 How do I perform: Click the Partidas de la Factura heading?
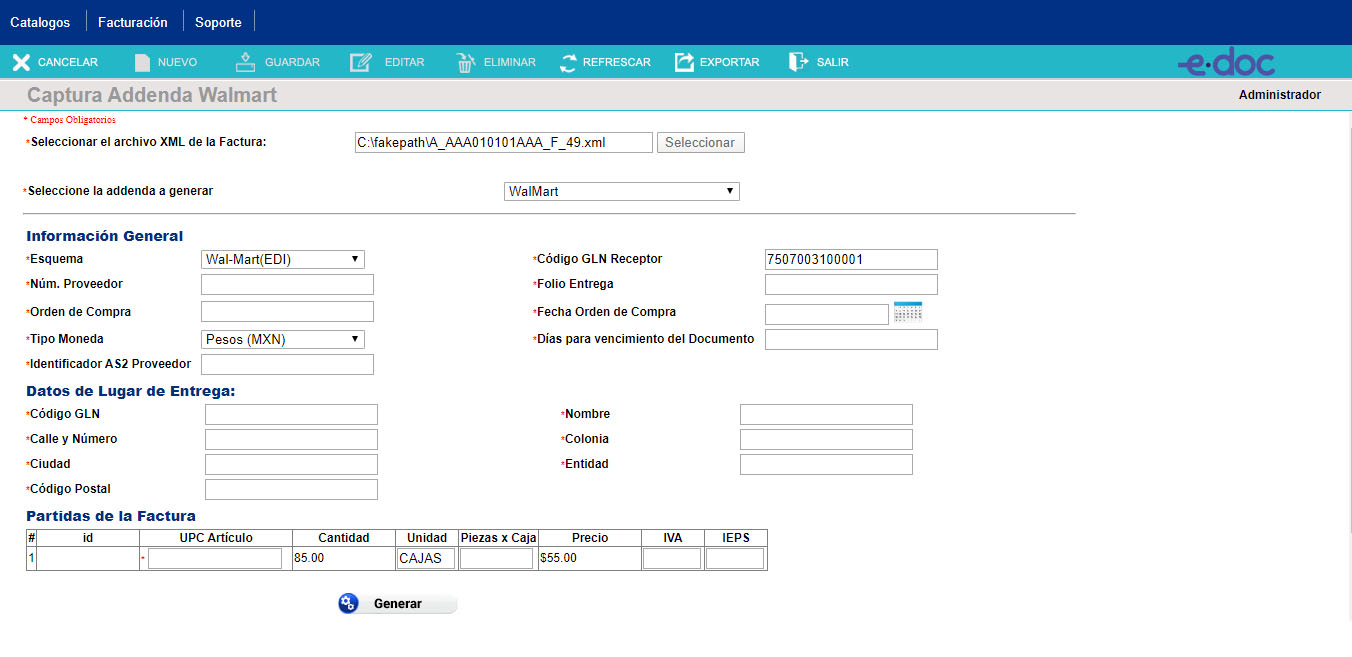pyautogui.click(x=111, y=516)
